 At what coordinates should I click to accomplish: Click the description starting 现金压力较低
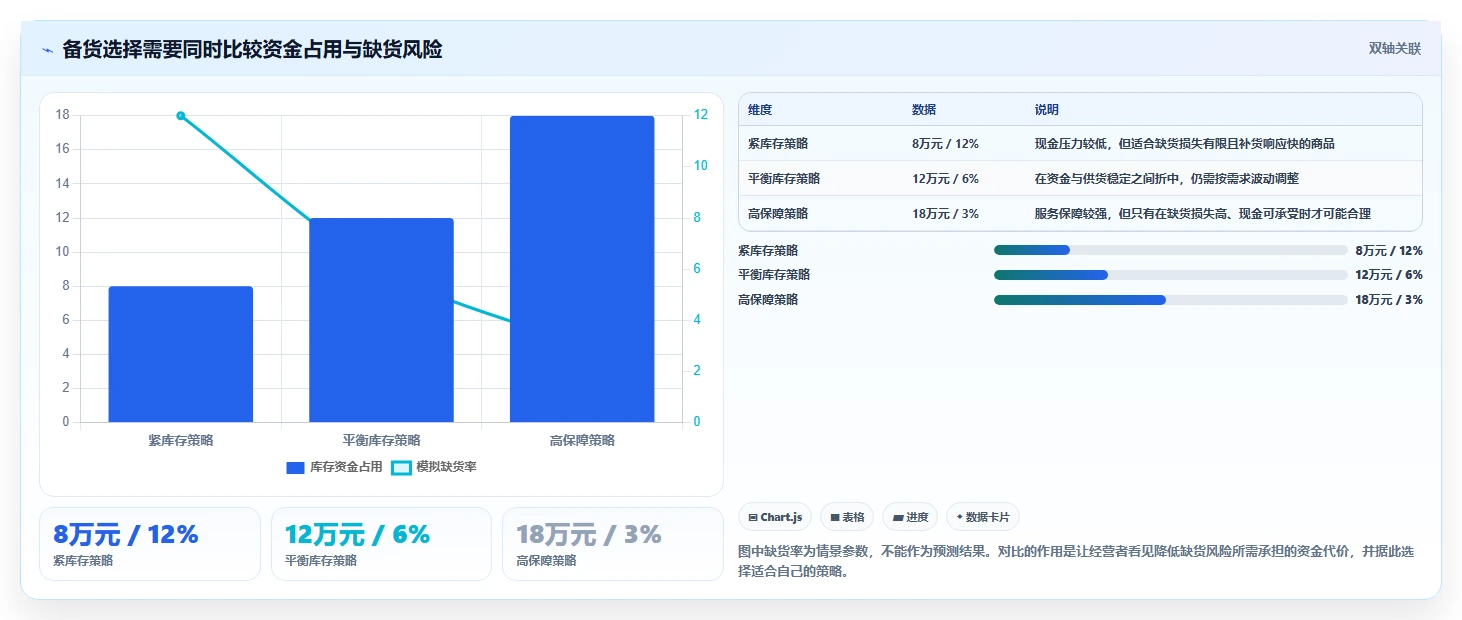(x=1185, y=144)
